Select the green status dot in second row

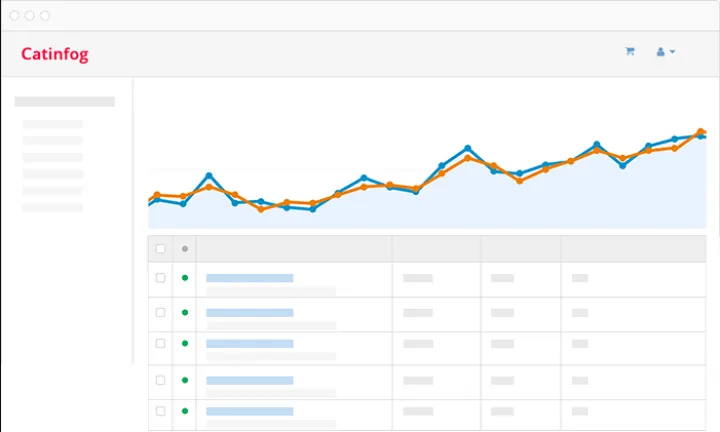tap(185, 312)
